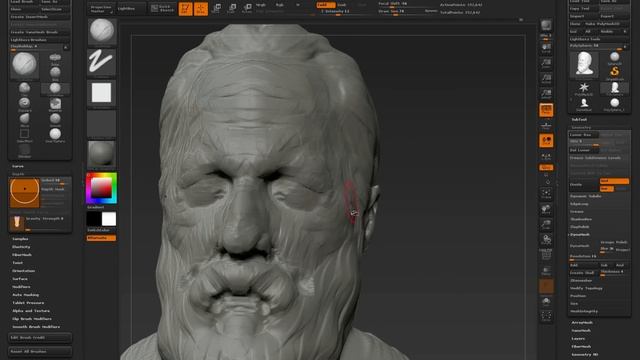
Task: Click the Frame icon on right shelf
Action: click(x=546, y=193)
